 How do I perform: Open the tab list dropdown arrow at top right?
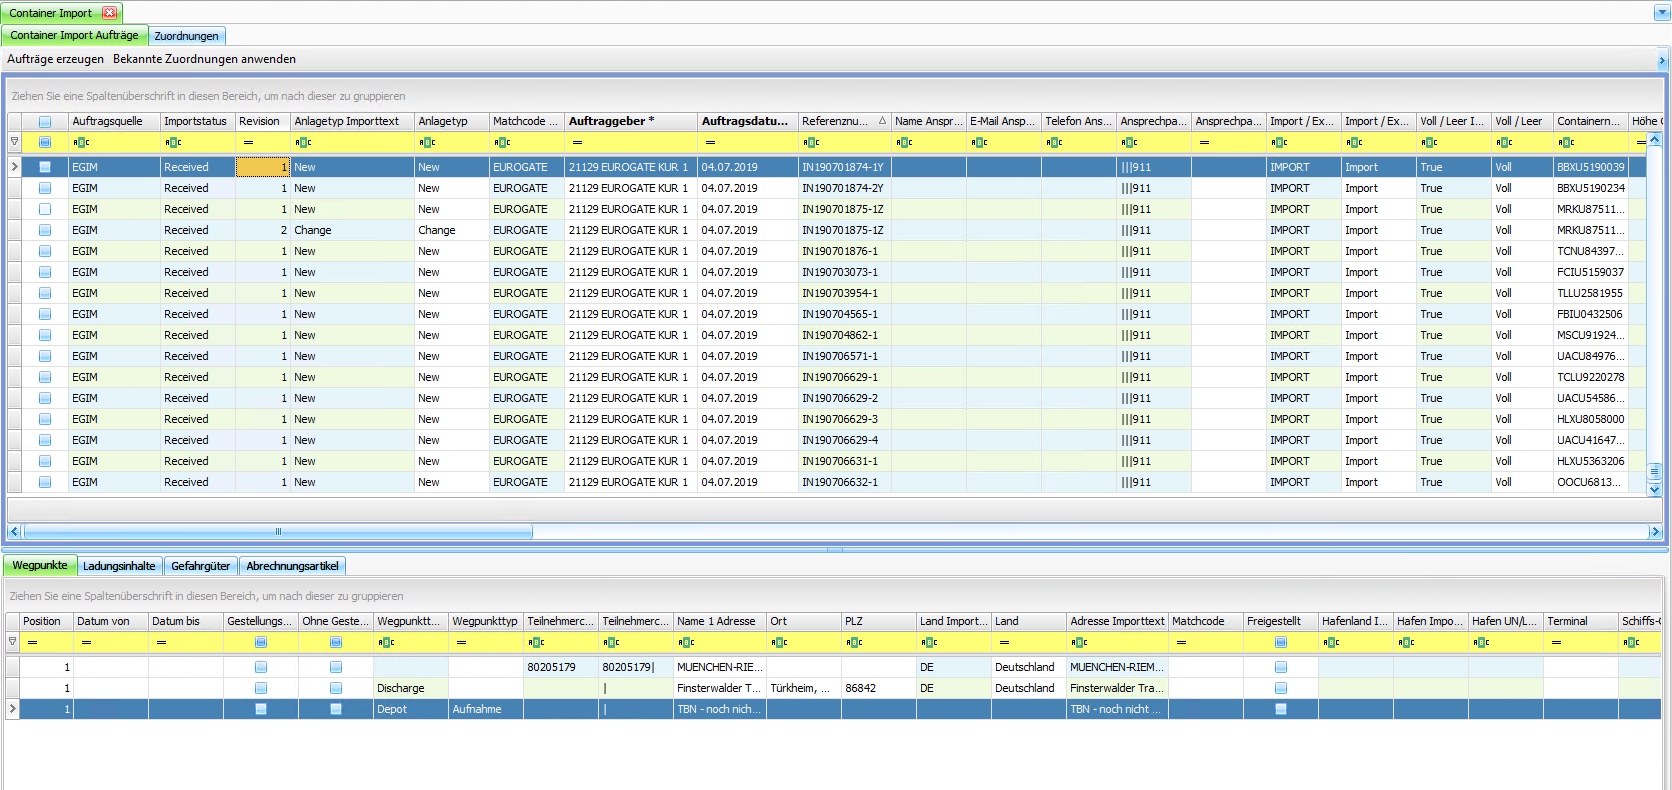[x=1661, y=13]
